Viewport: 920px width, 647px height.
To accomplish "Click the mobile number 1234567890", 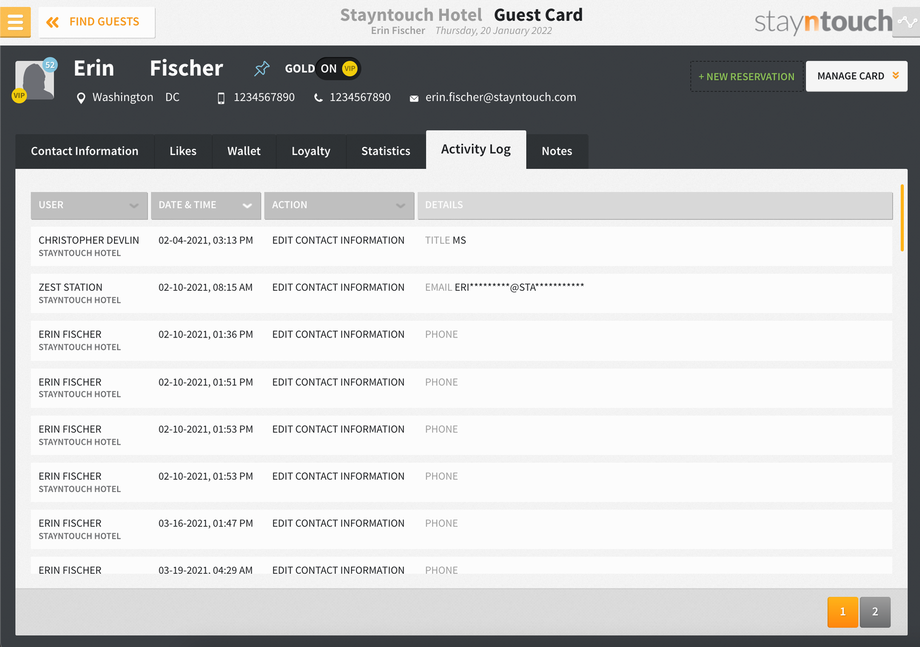I will click(x=264, y=97).
